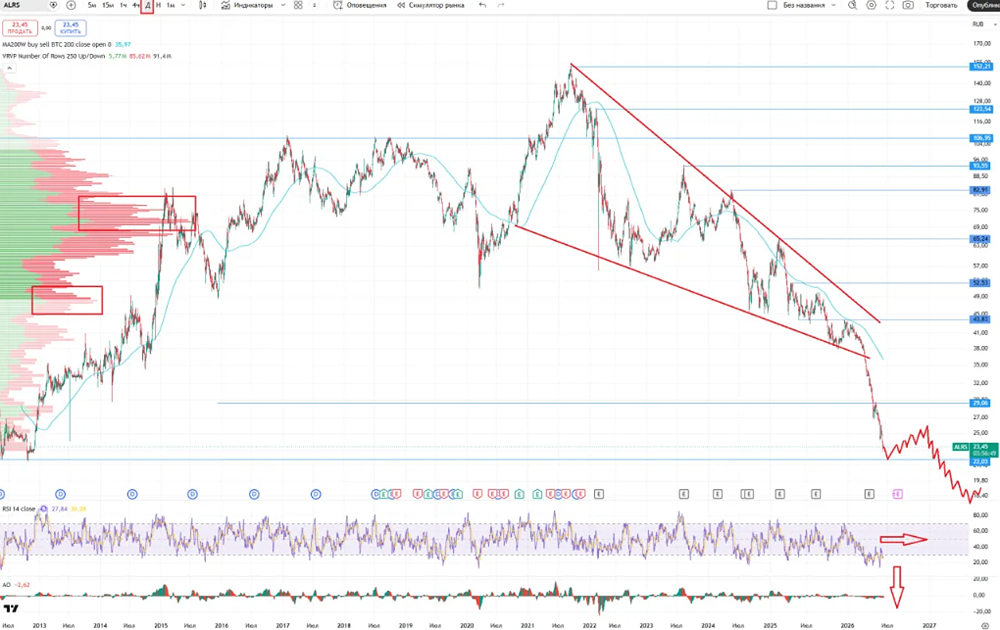Select the daily (Д) timeframe
Viewport: 1000px width, 630px height.
point(147,6)
